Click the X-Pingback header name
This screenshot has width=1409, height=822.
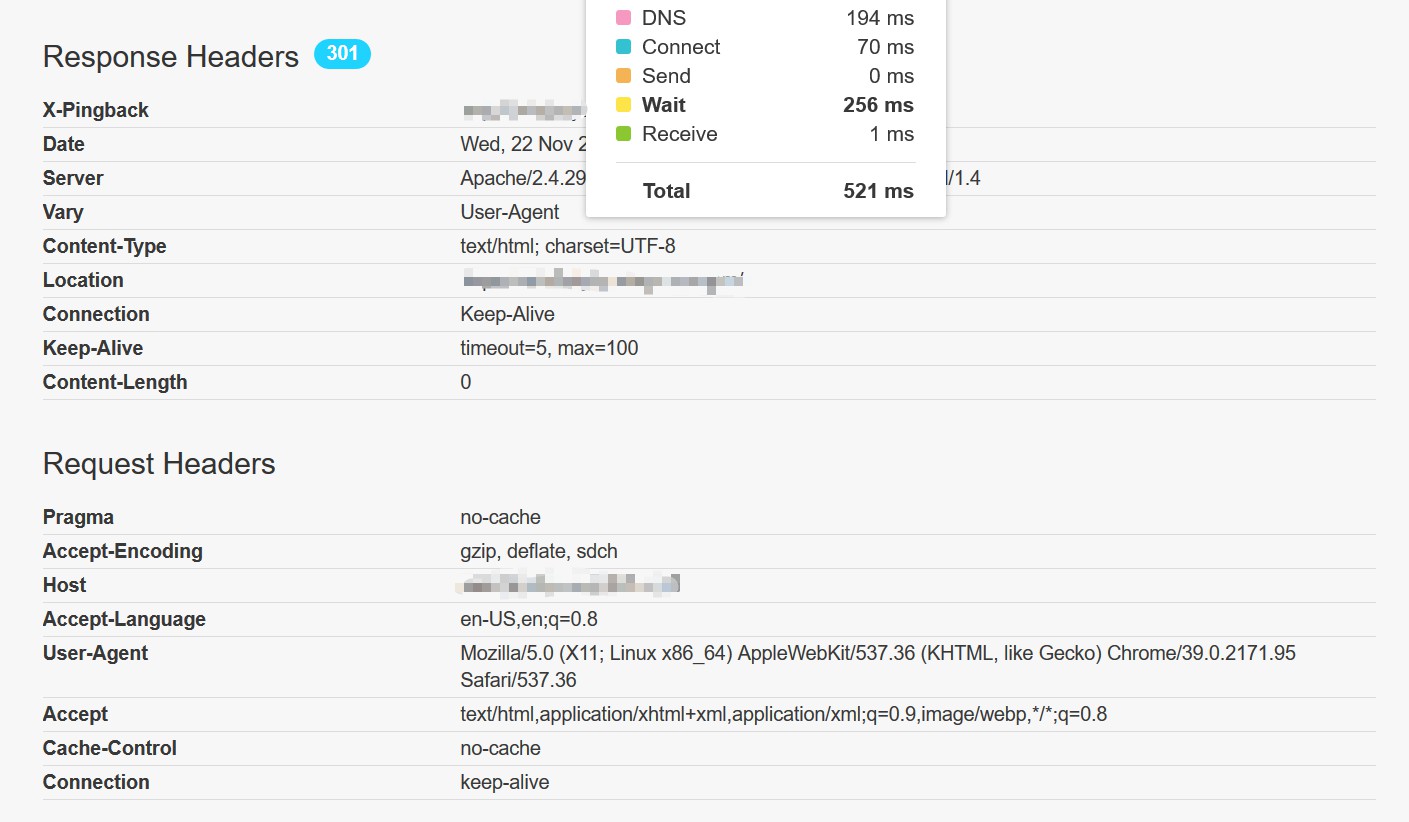[x=96, y=110]
